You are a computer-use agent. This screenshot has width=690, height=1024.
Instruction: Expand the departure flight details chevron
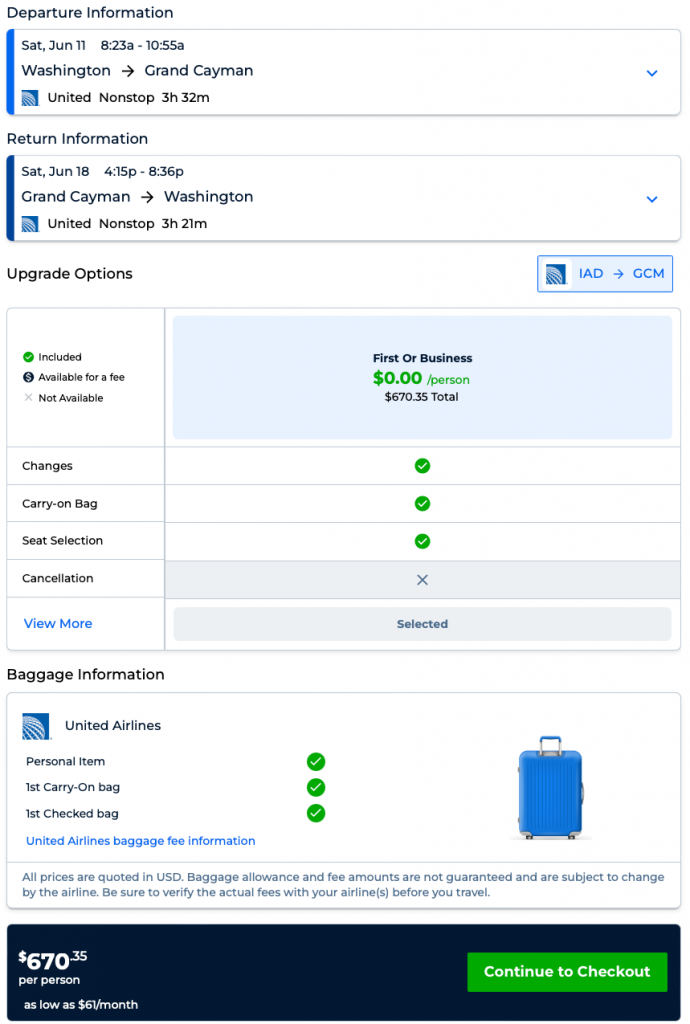click(x=652, y=73)
